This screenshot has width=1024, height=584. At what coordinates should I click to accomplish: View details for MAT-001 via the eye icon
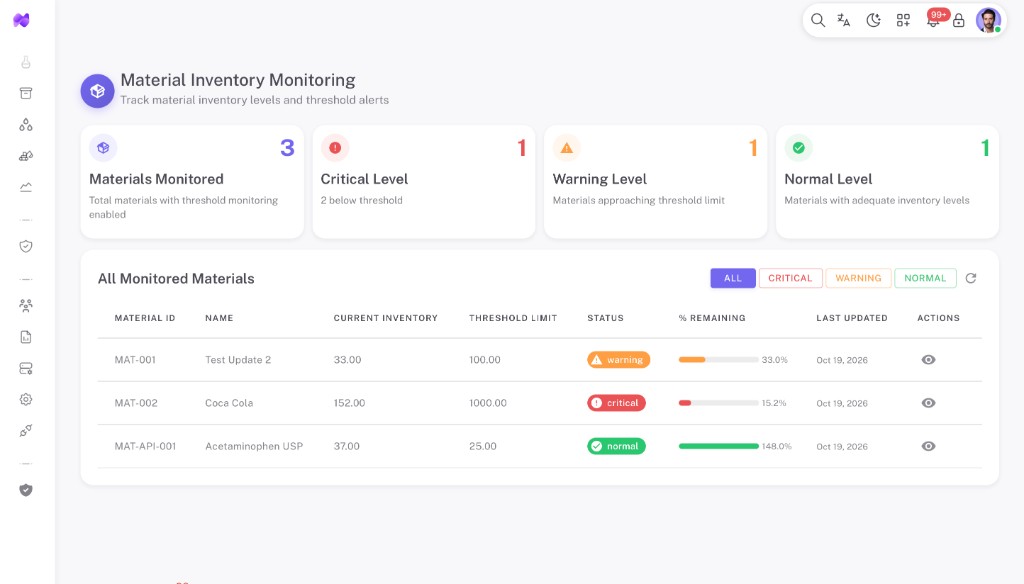pyautogui.click(x=928, y=360)
